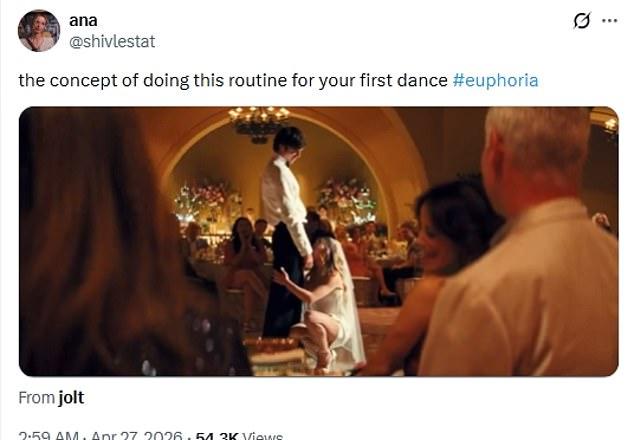634x440 pixels.
Task: View the 54.3K Views count
Action: point(217,436)
